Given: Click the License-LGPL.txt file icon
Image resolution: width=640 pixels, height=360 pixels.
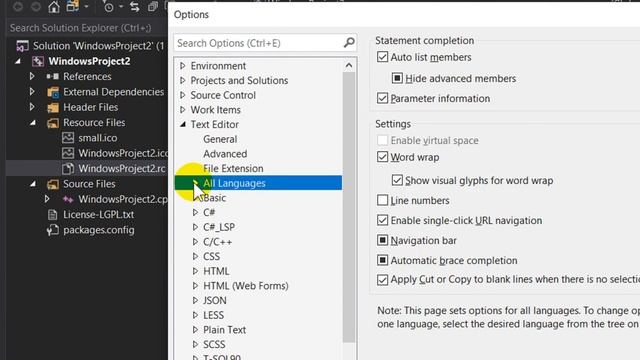Looking at the screenshot, I should point(53,214).
